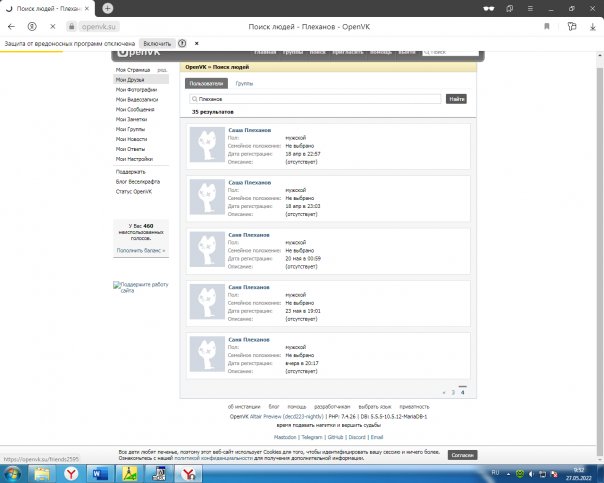
Task: Click the volume speaker icon in the system tray
Action: pyautogui.click(x=531, y=474)
